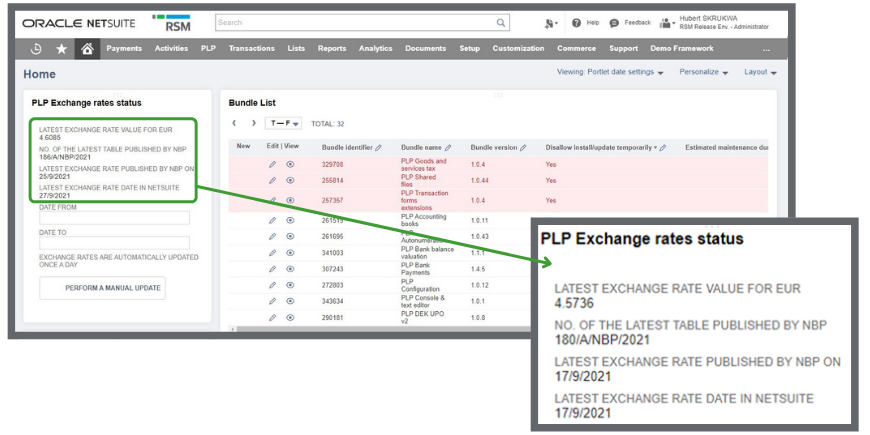The width and height of the screenshot is (870, 435).
Task: Click the search magnifier icon
Action: tap(501, 23)
